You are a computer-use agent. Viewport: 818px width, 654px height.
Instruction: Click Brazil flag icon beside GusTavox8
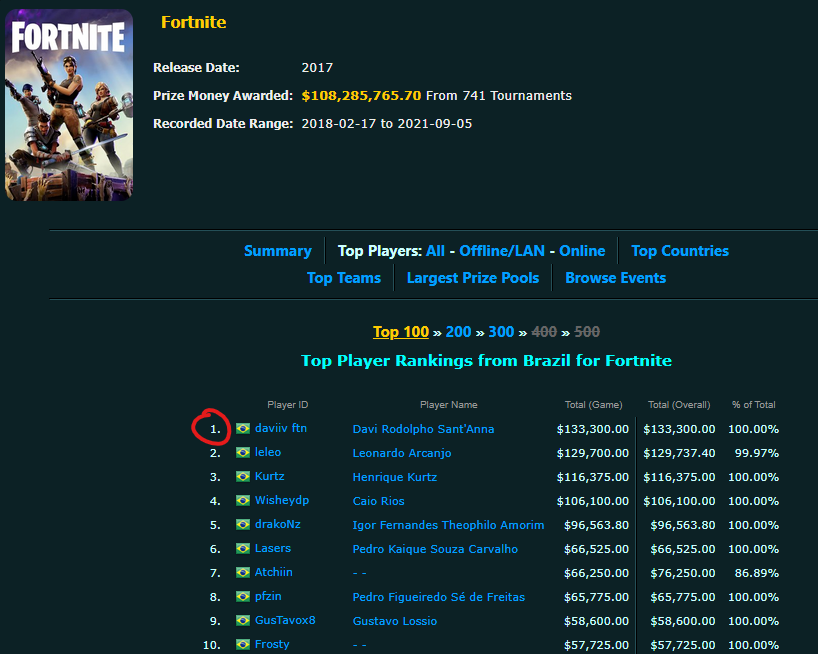point(243,620)
